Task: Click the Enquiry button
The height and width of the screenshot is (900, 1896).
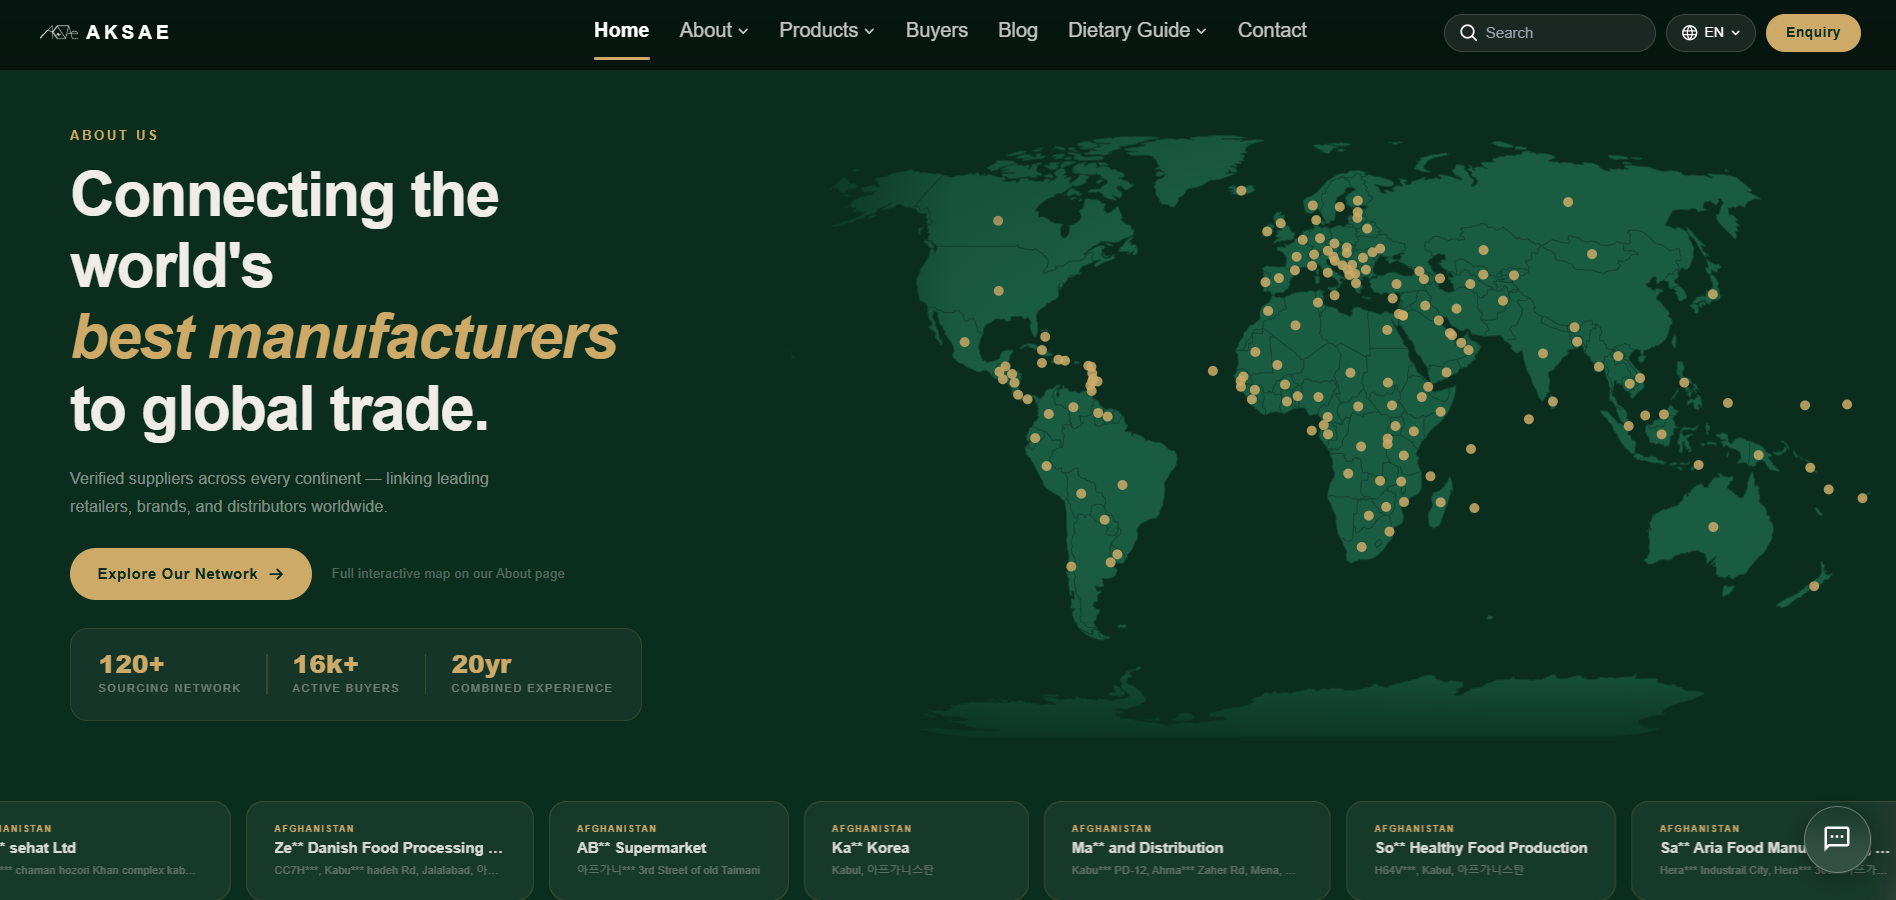Action: (x=1813, y=33)
